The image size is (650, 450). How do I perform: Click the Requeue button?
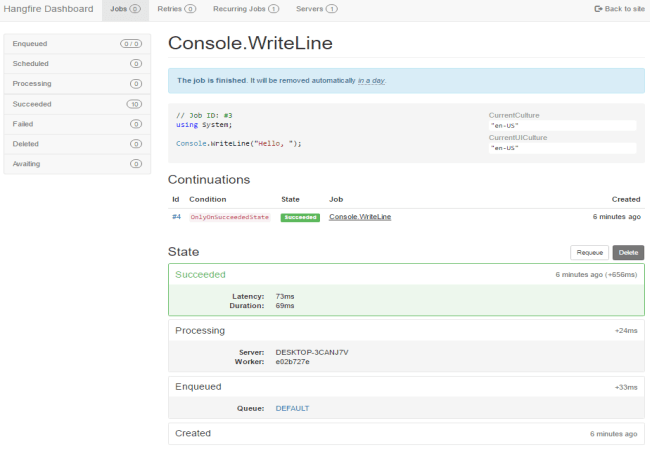589,253
